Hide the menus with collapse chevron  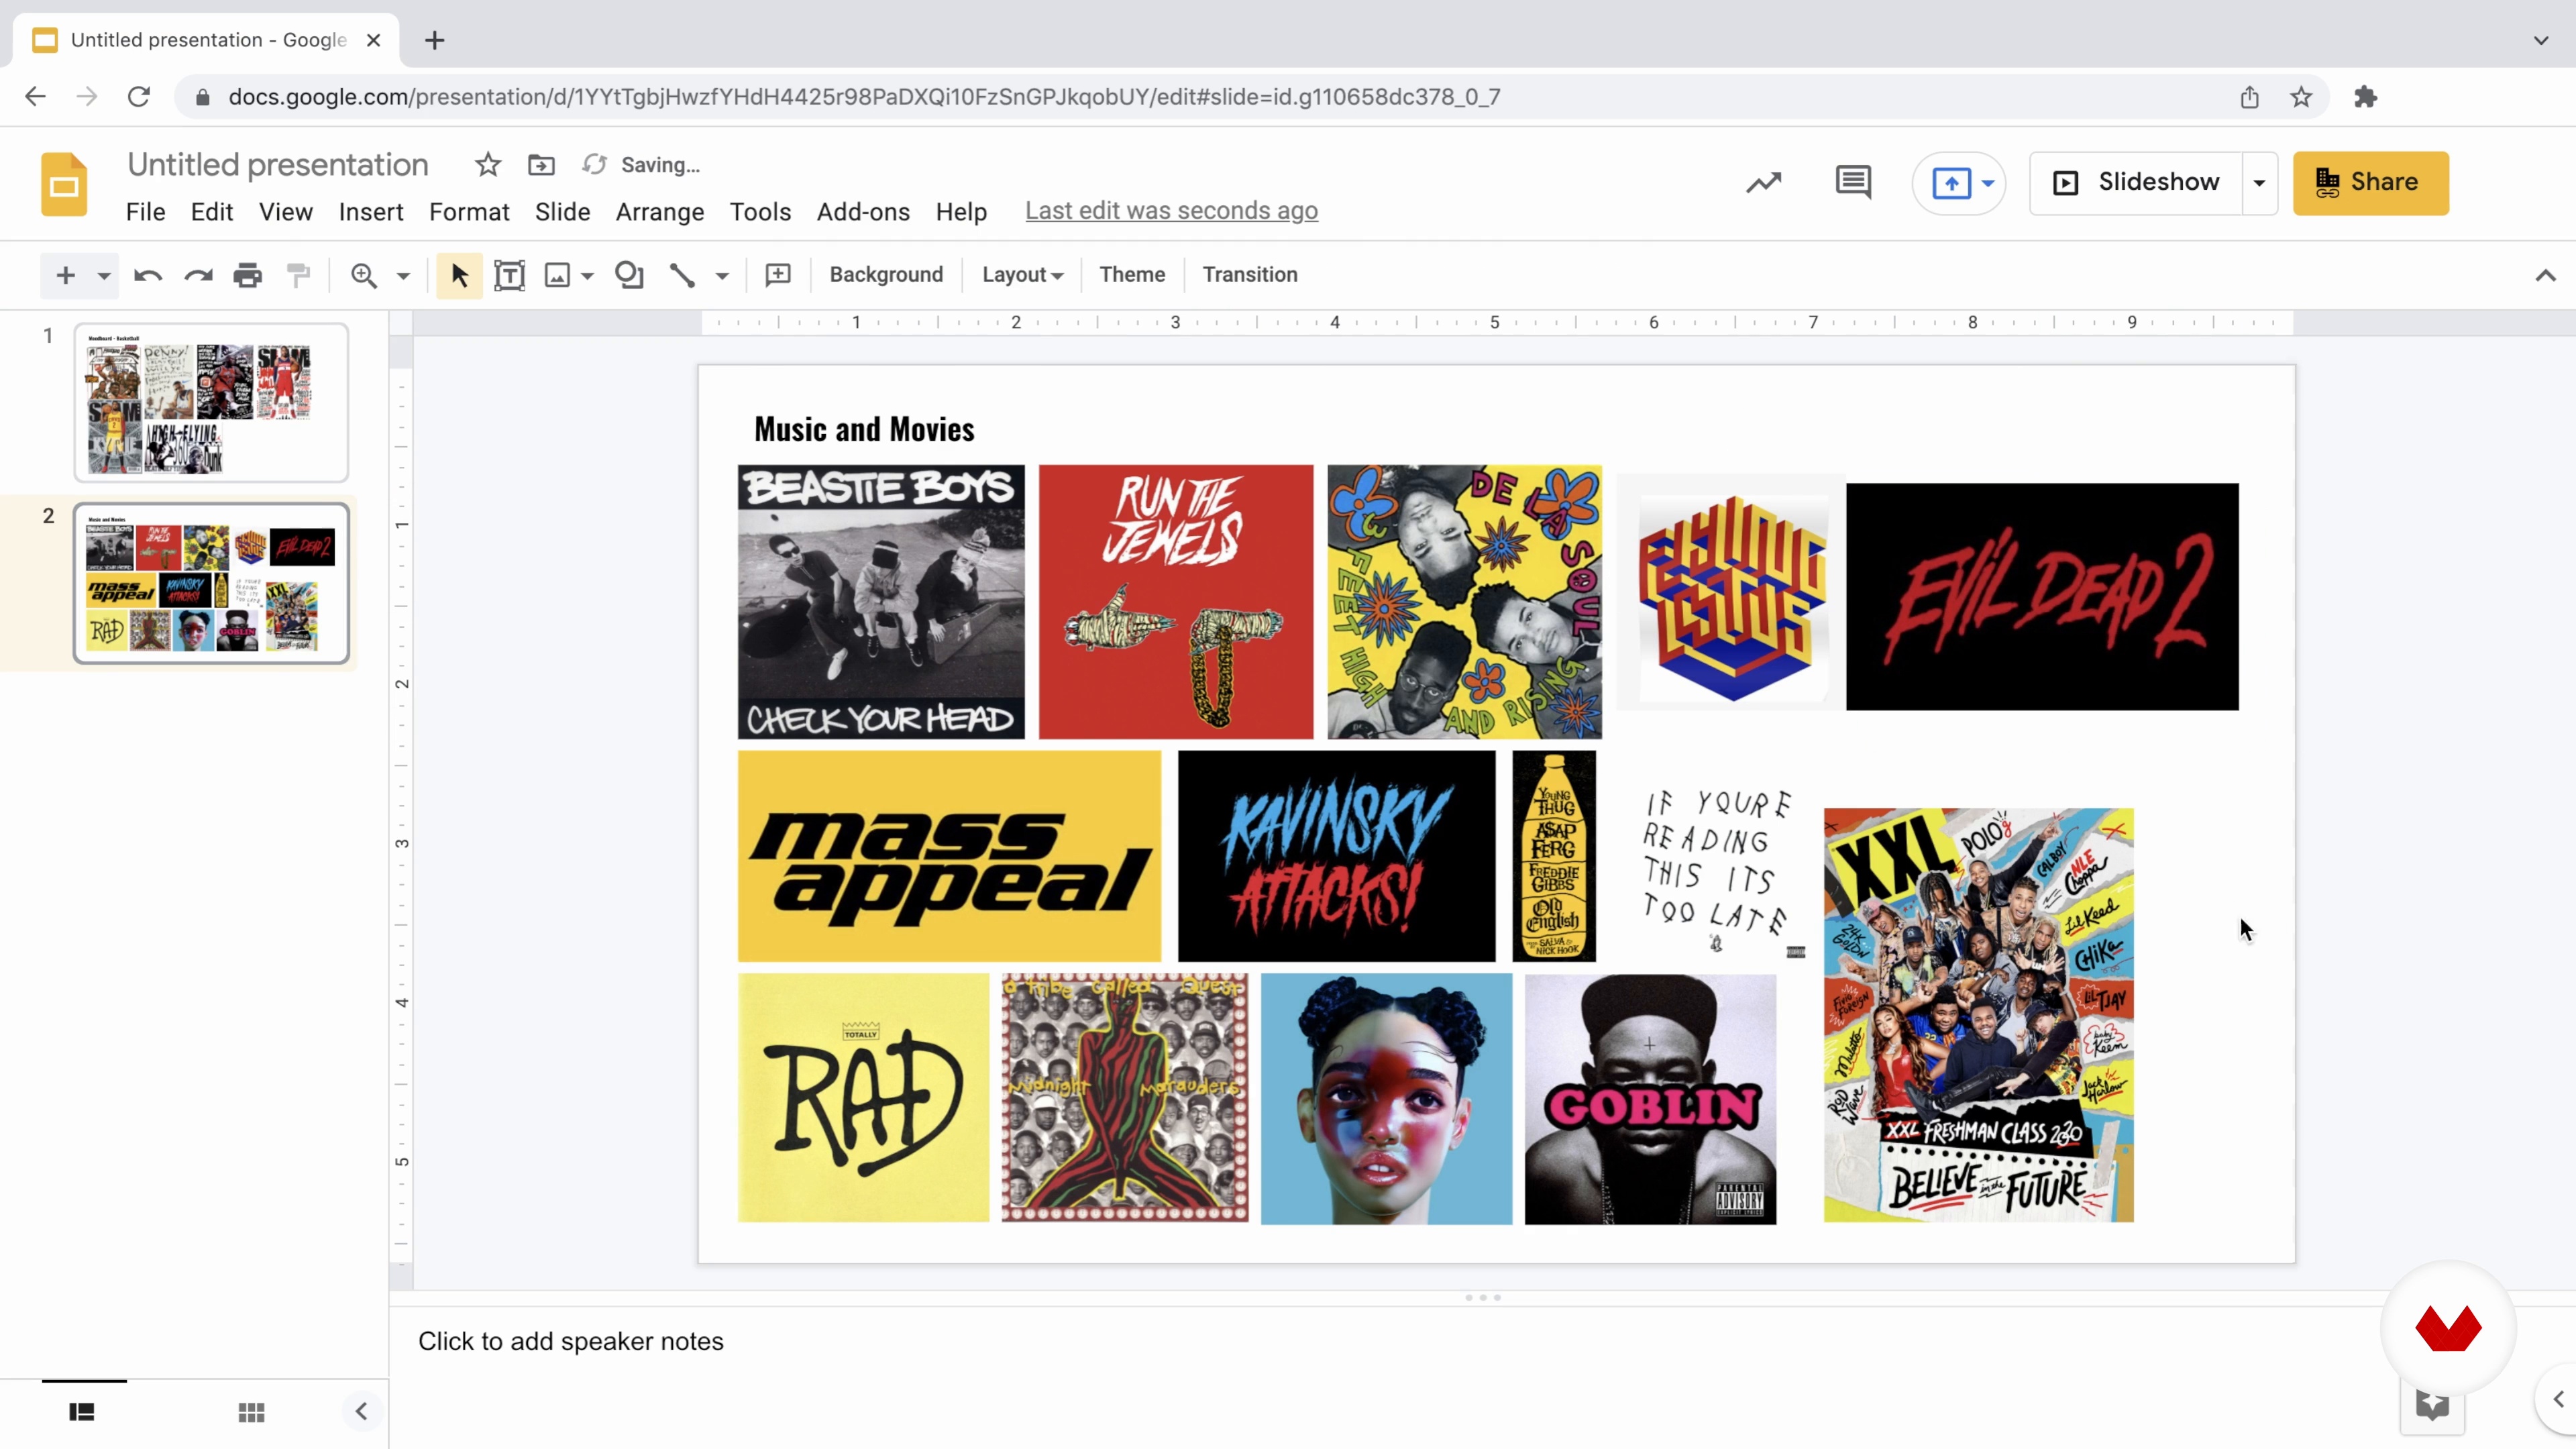(x=2545, y=276)
